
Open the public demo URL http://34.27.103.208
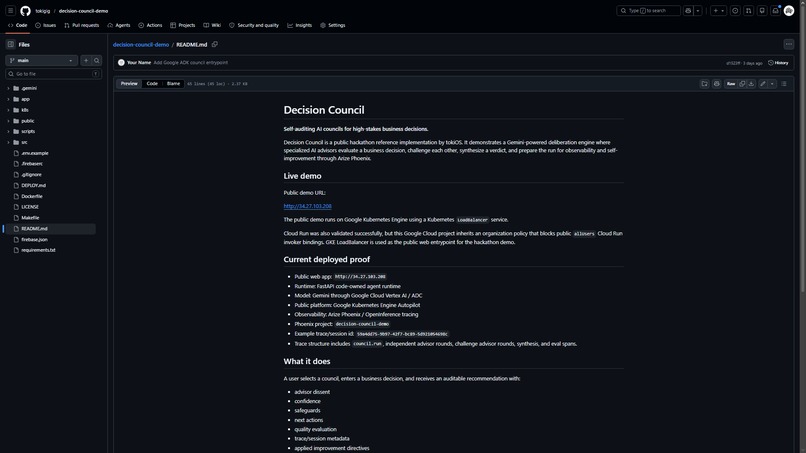point(307,206)
